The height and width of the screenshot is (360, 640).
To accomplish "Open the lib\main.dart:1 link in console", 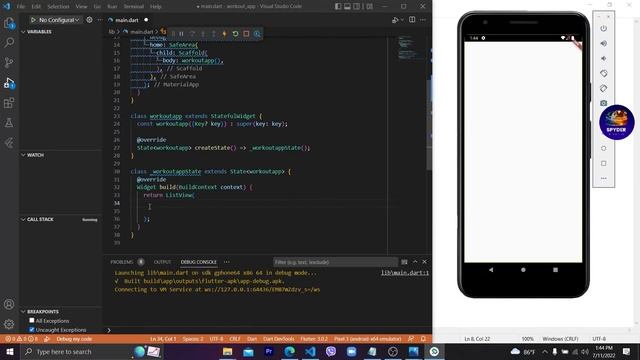I will (405, 273).
